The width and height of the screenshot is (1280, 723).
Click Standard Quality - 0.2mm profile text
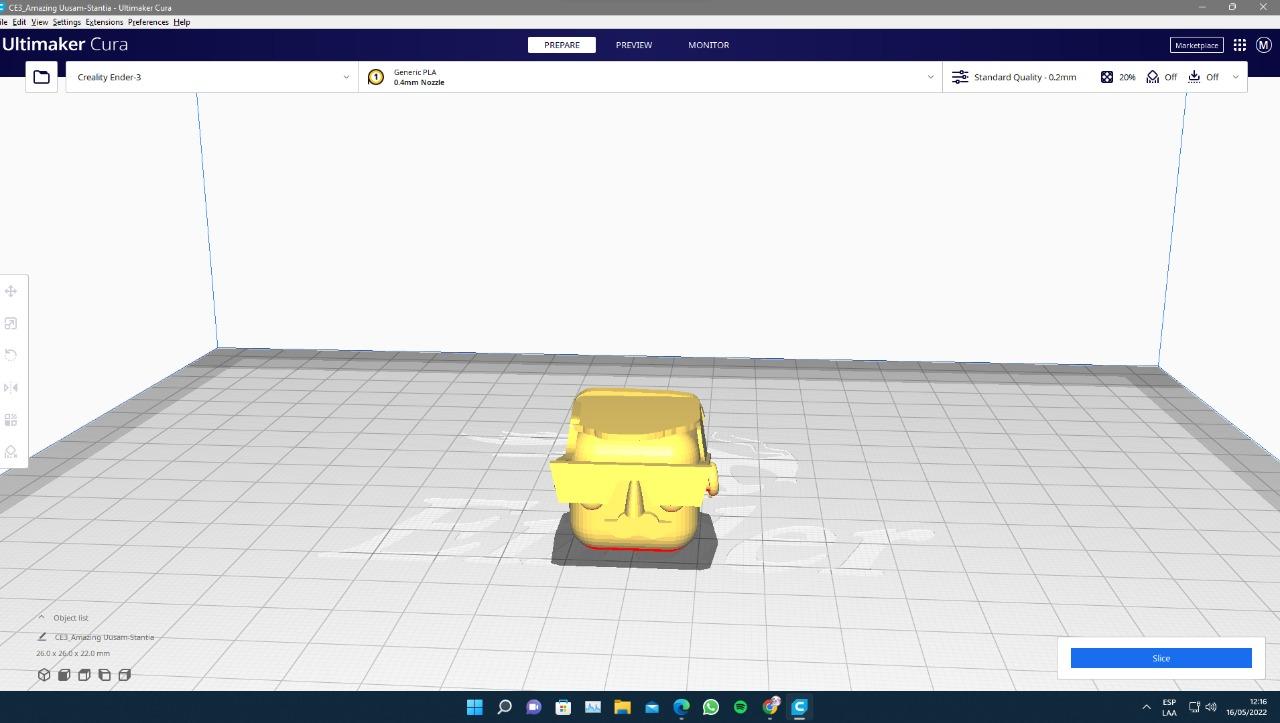[x=1025, y=77]
